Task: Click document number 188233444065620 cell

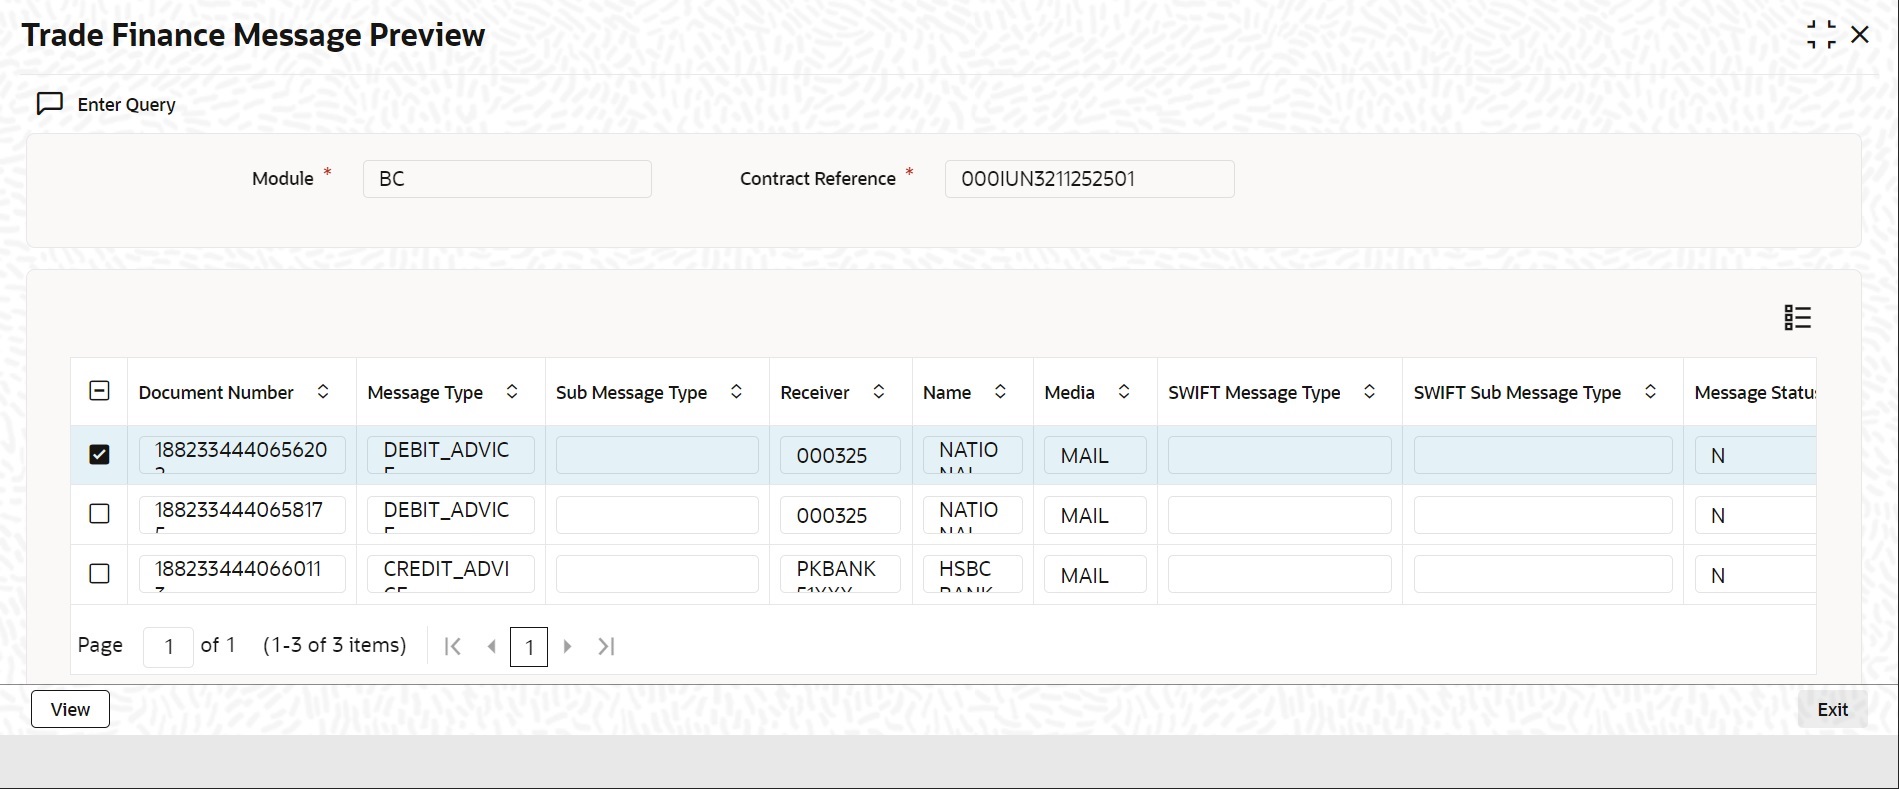Action: 242,455
